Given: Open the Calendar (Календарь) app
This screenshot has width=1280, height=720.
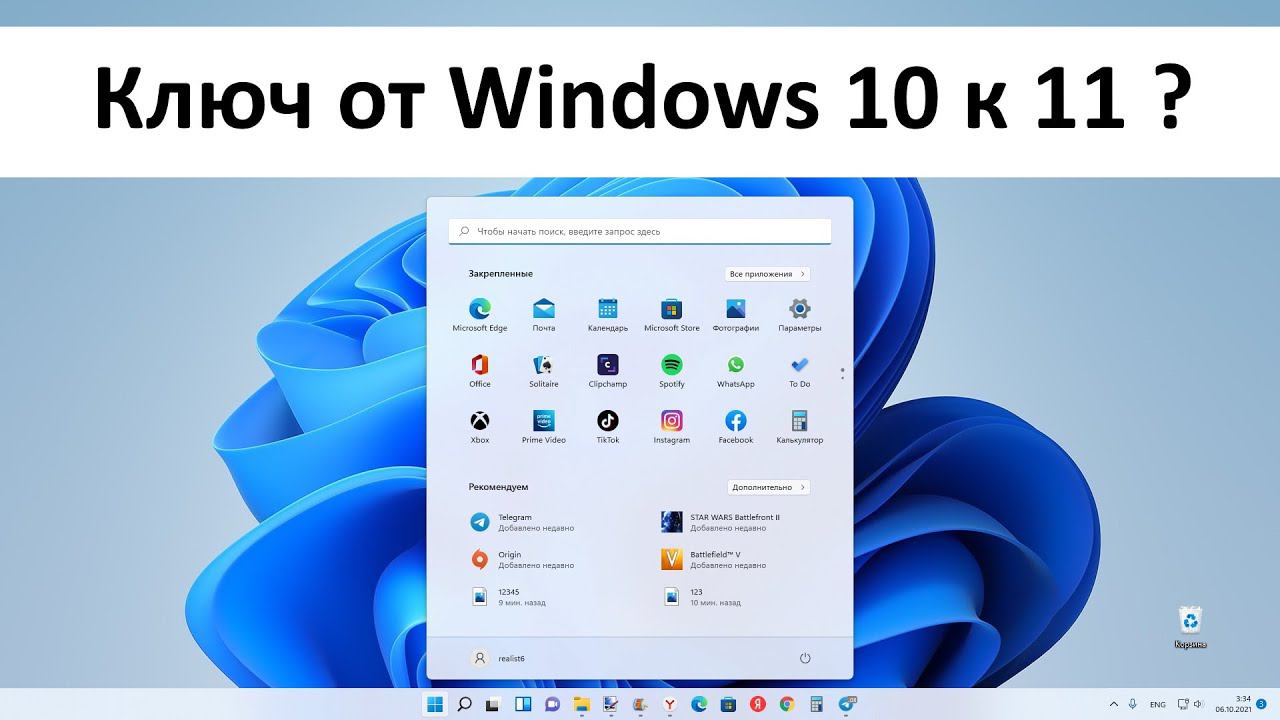Looking at the screenshot, I should point(608,314).
